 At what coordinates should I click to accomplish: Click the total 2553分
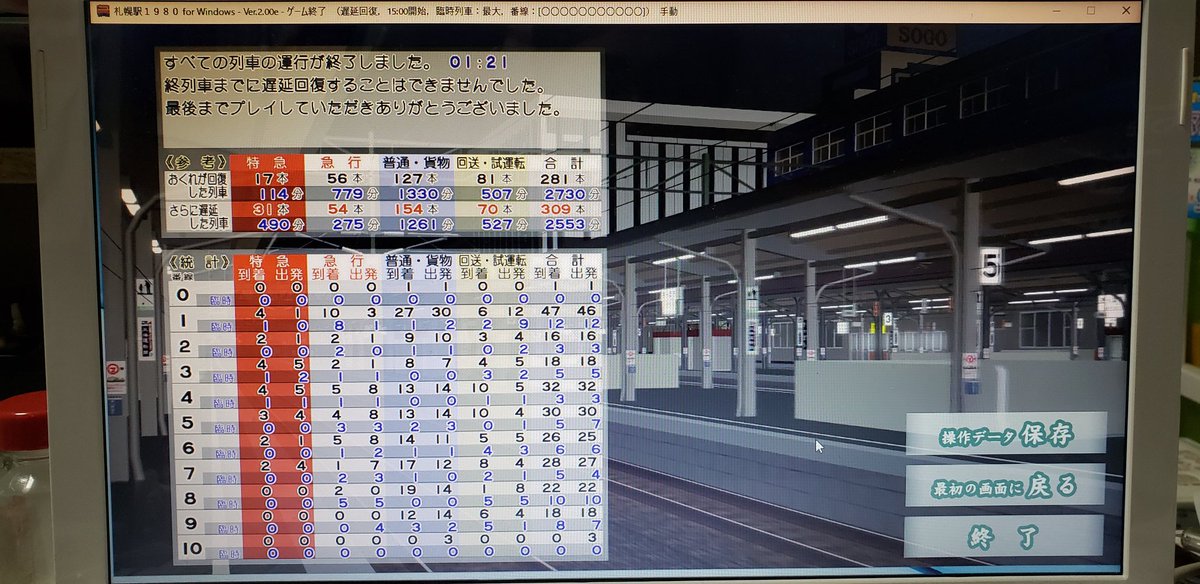coord(572,225)
